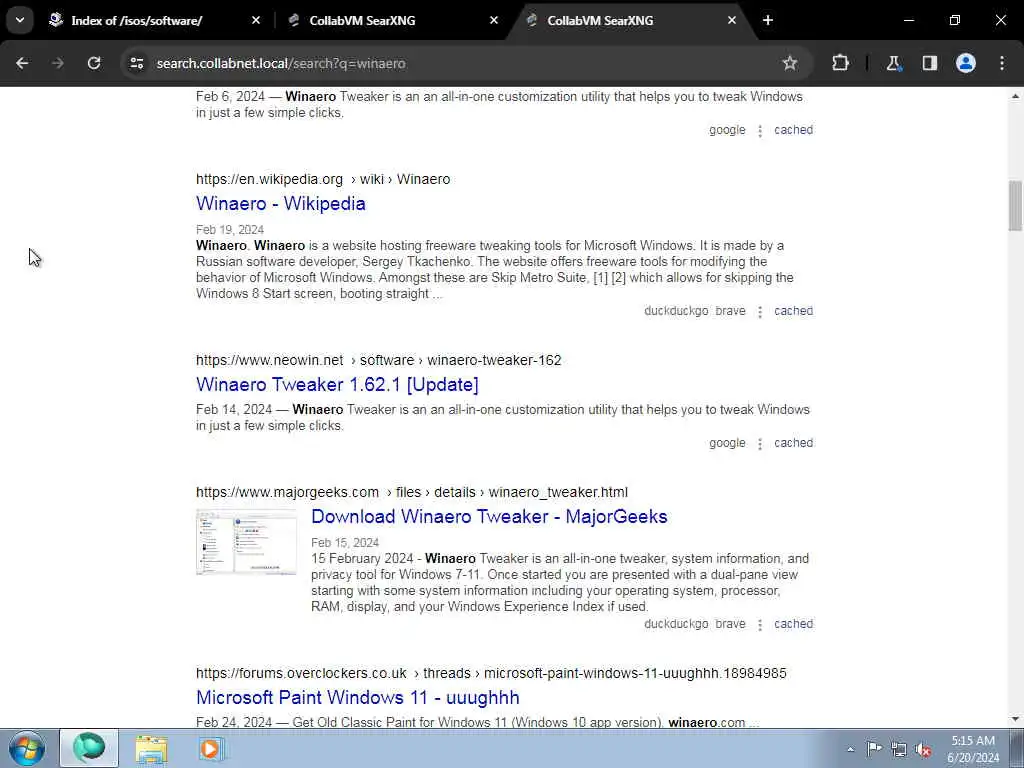The image size is (1024, 768).
Task: Open cached link of the topmost result
Action: point(793,130)
